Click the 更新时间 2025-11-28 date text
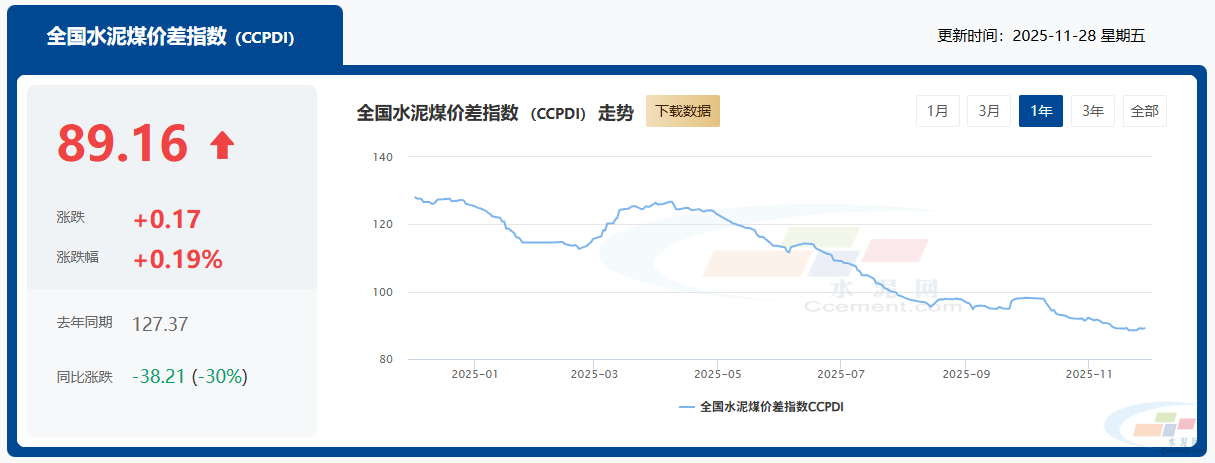This screenshot has width=1215, height=463. tap(1040, 36)
